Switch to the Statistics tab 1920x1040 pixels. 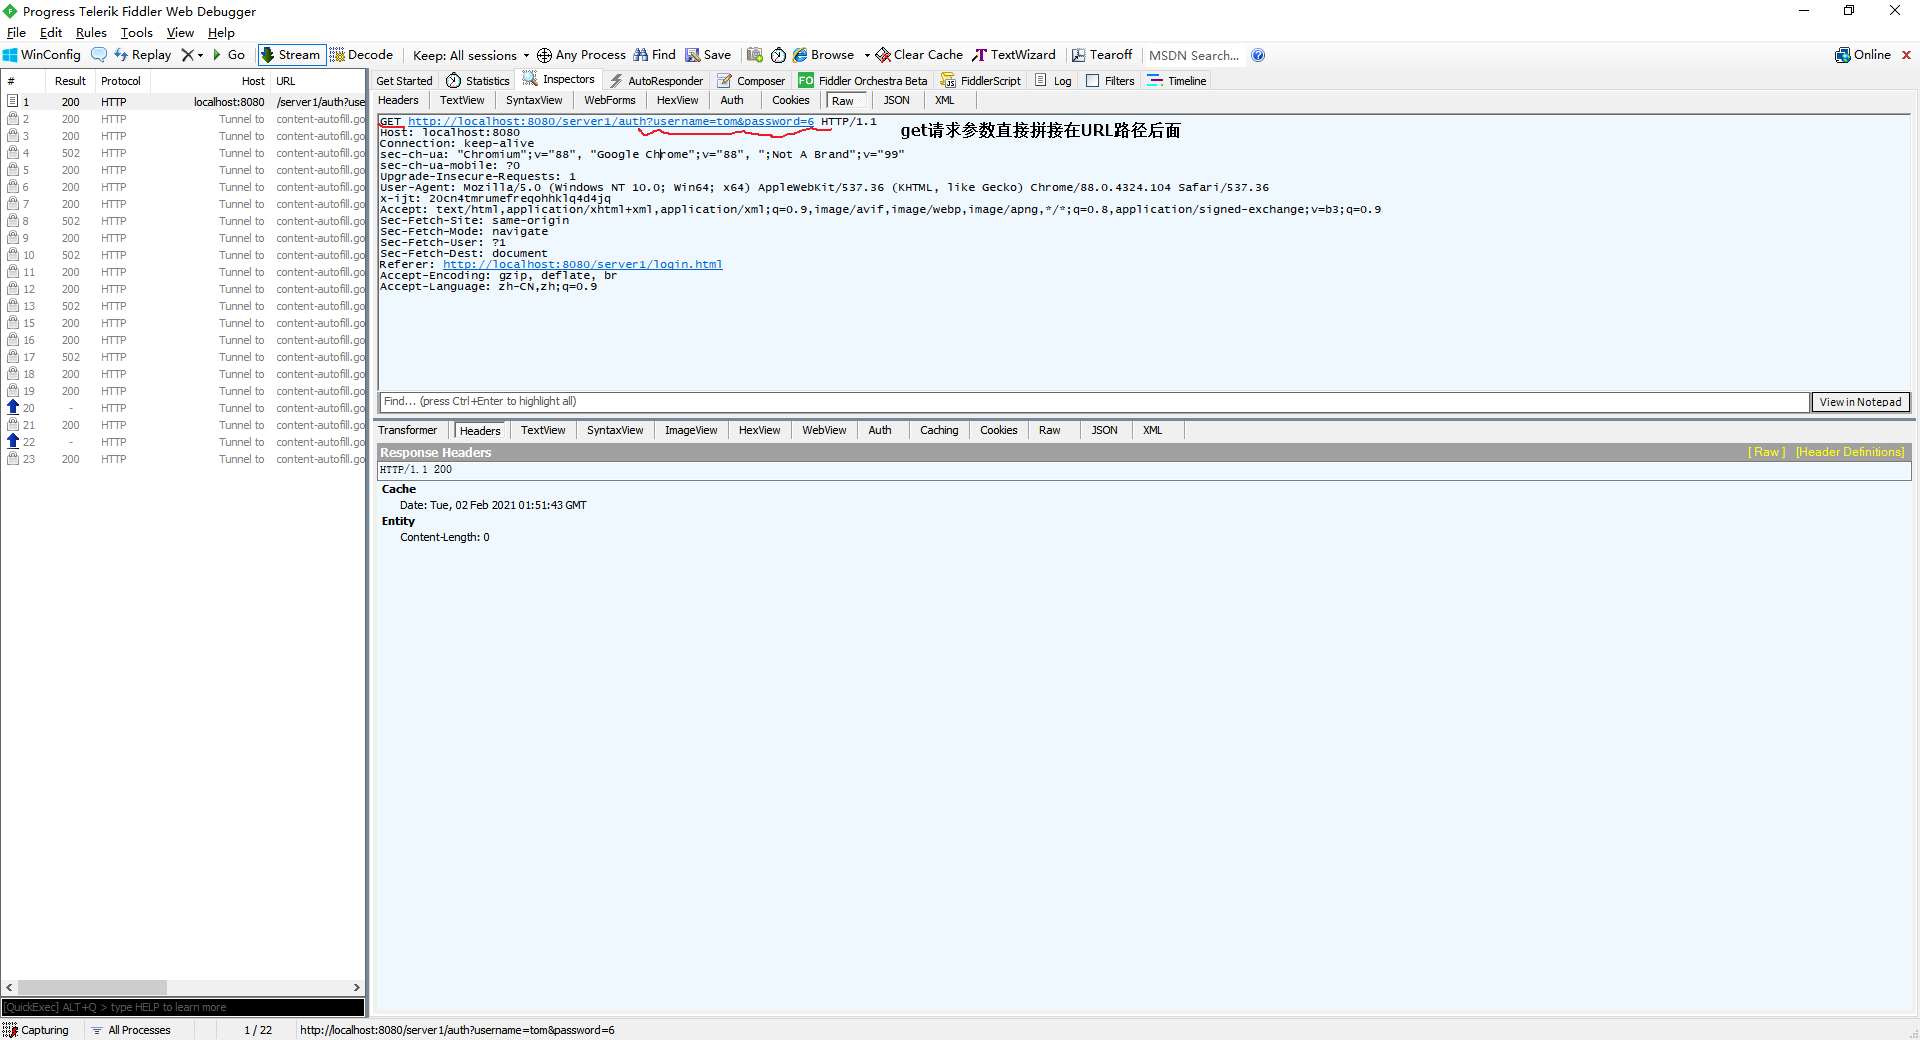478,81
